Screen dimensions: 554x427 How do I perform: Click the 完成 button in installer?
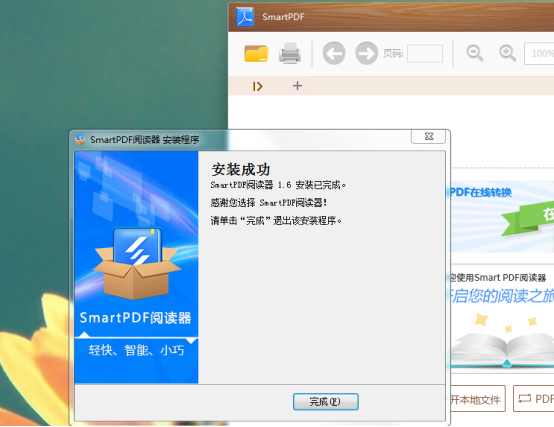(325, 402)
